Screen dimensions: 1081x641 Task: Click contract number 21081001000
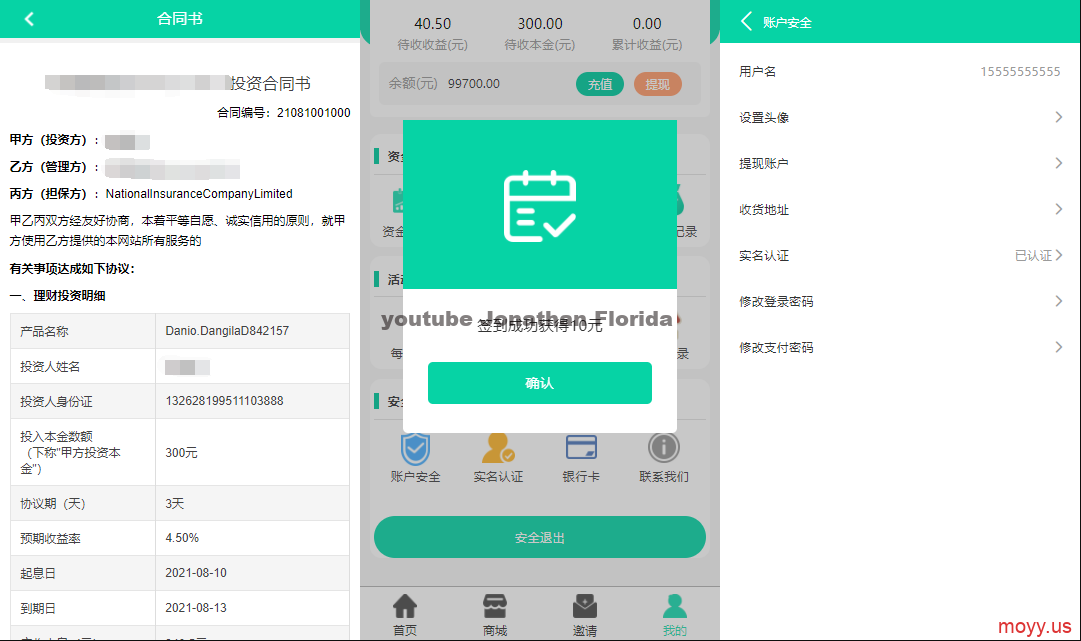pyautogui.click(x=314, y=112)
